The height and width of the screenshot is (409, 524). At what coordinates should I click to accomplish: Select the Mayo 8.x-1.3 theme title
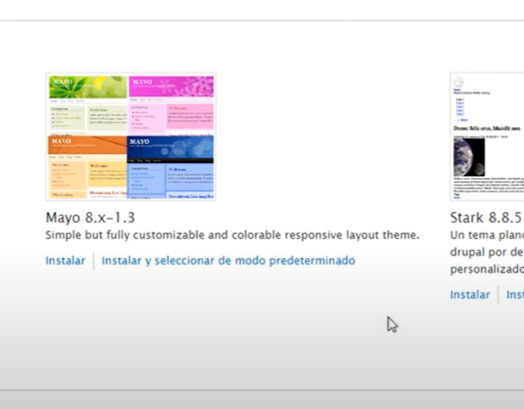tap(90, 218)
